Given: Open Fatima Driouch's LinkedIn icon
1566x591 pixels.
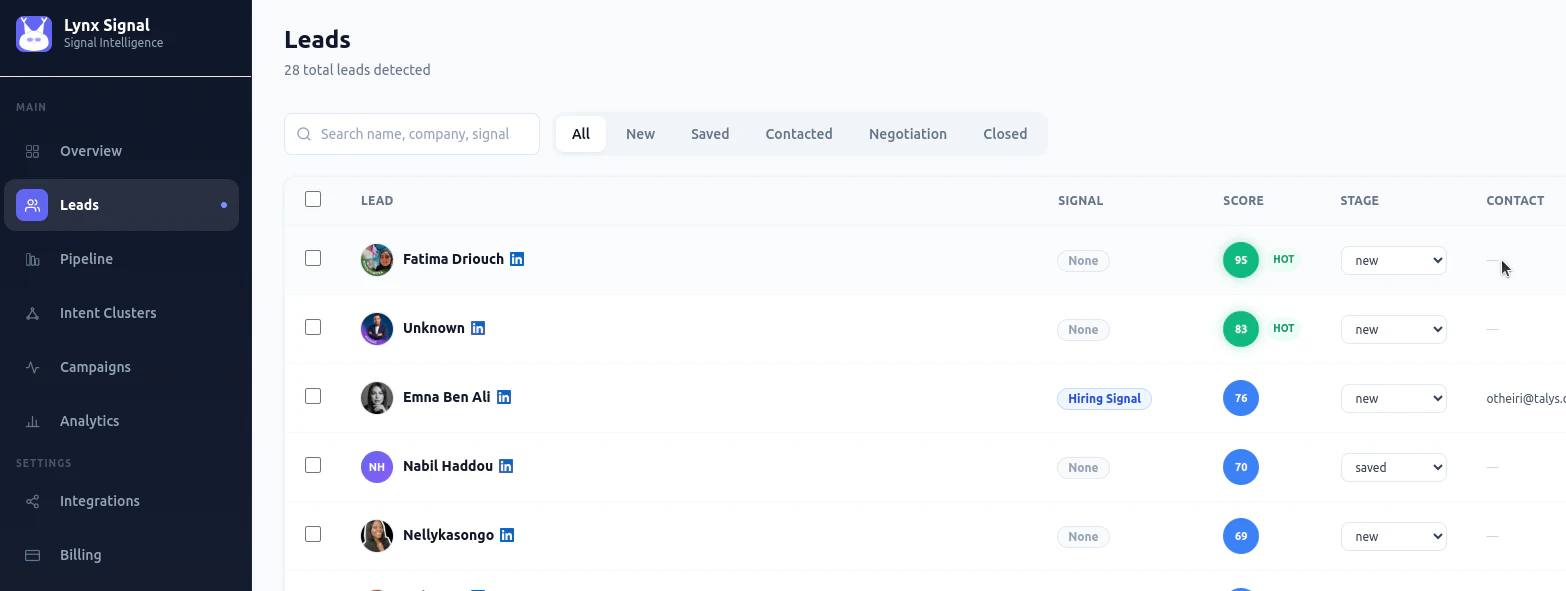Looking at the screenshot, I should (517, 259).
